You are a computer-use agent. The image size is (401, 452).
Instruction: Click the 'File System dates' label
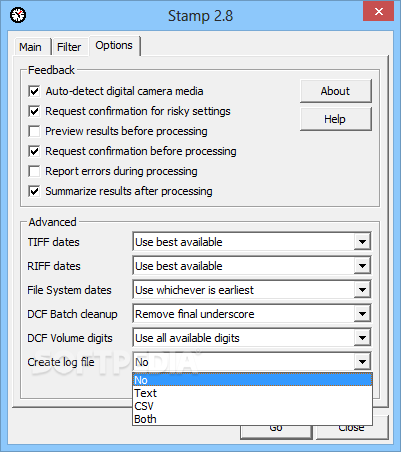click(x=69, y=290)
